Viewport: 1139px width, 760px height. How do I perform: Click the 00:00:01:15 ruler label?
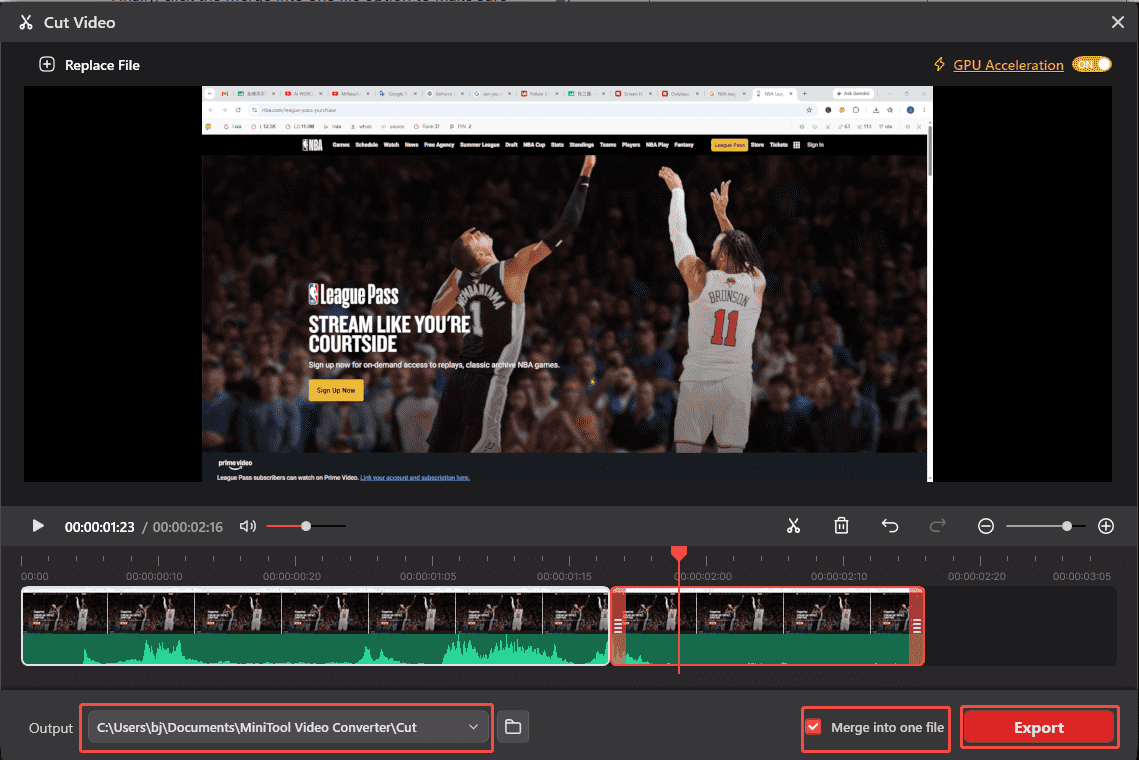[564, 576]
